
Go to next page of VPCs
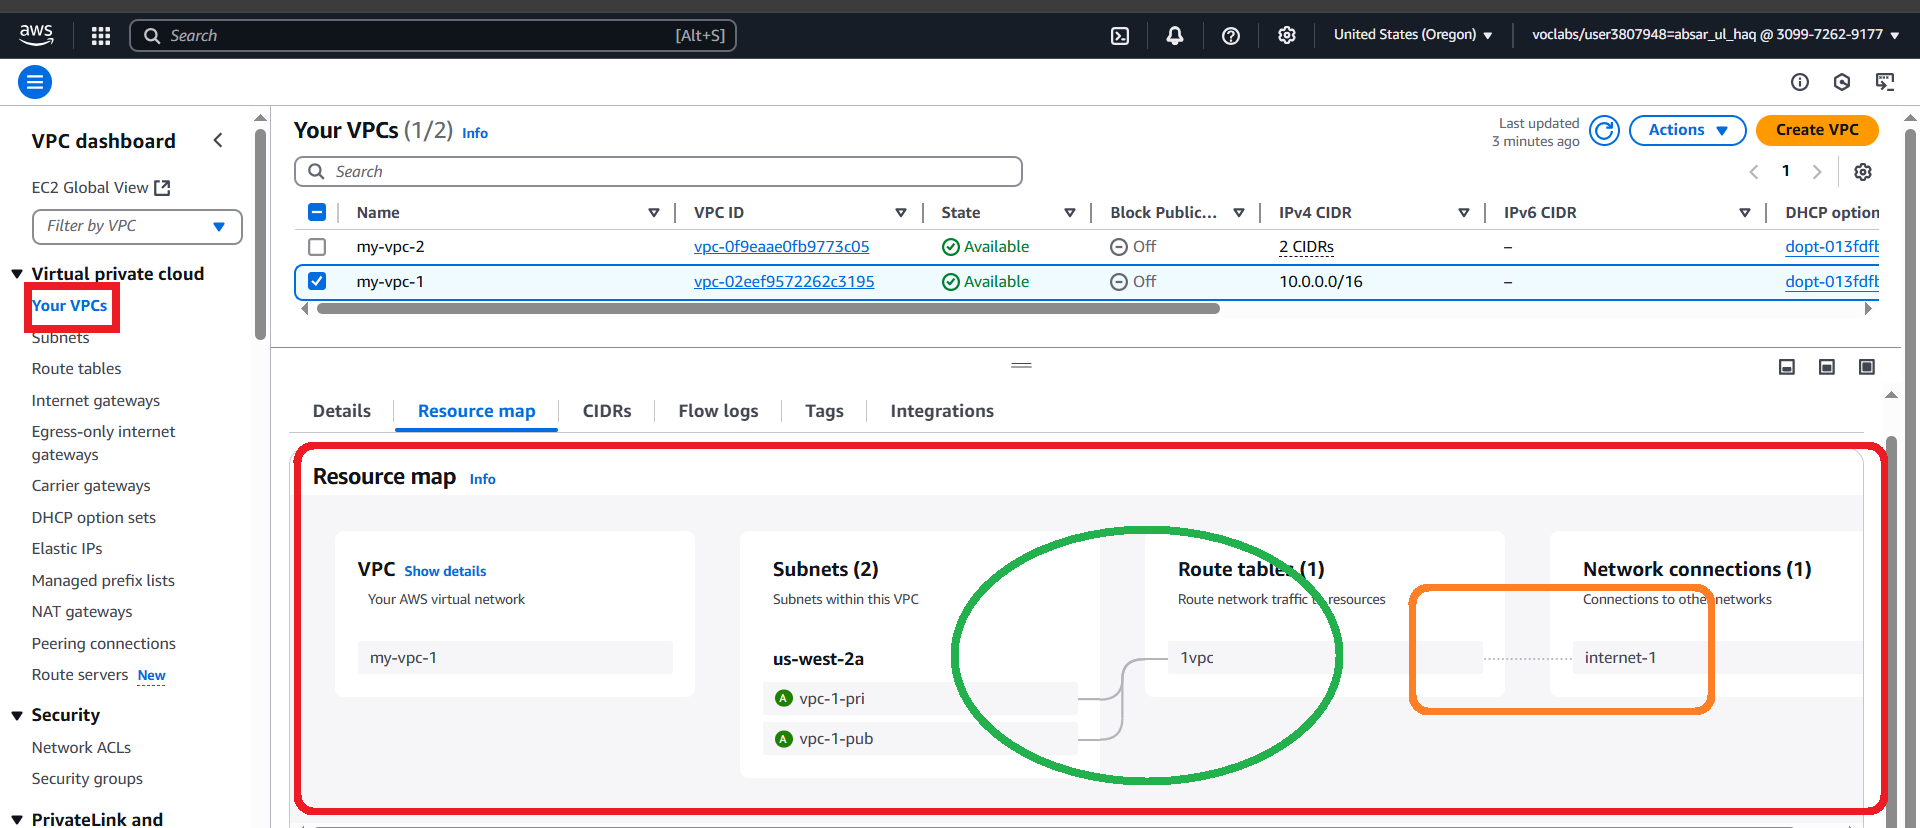pos(1817,172)
